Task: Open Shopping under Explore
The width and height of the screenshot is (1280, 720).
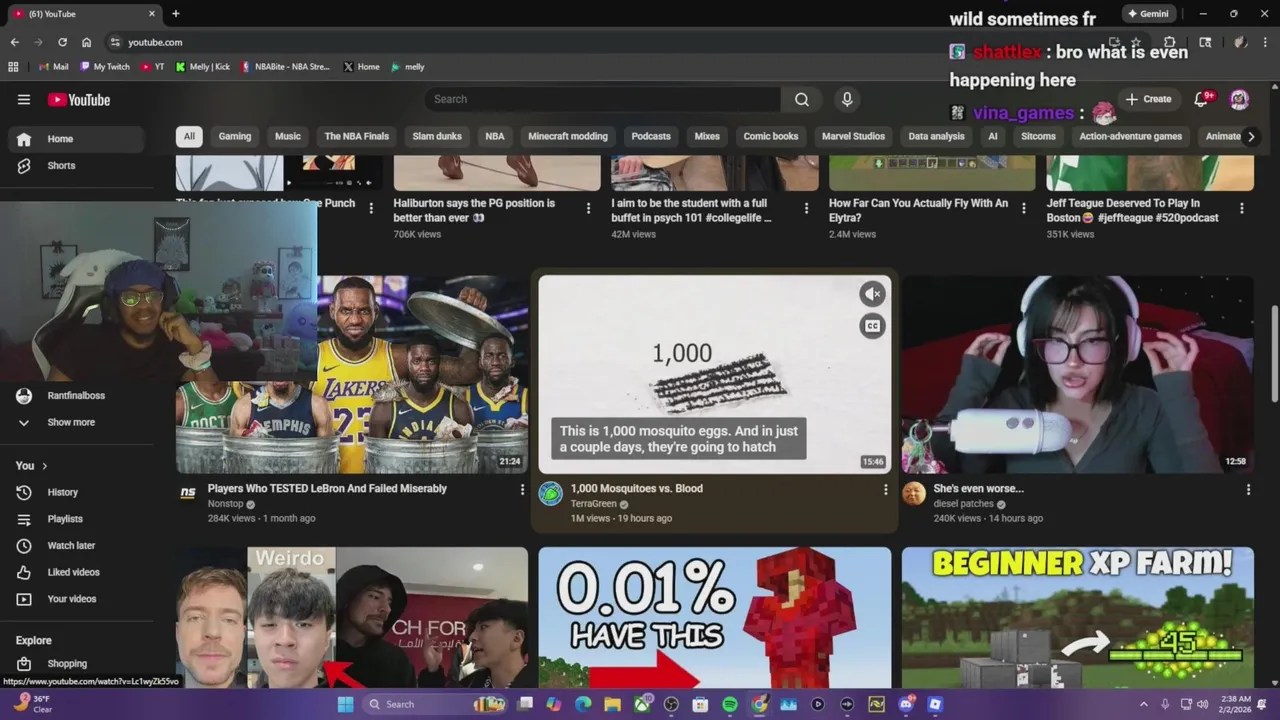Action: pos(78,663)
